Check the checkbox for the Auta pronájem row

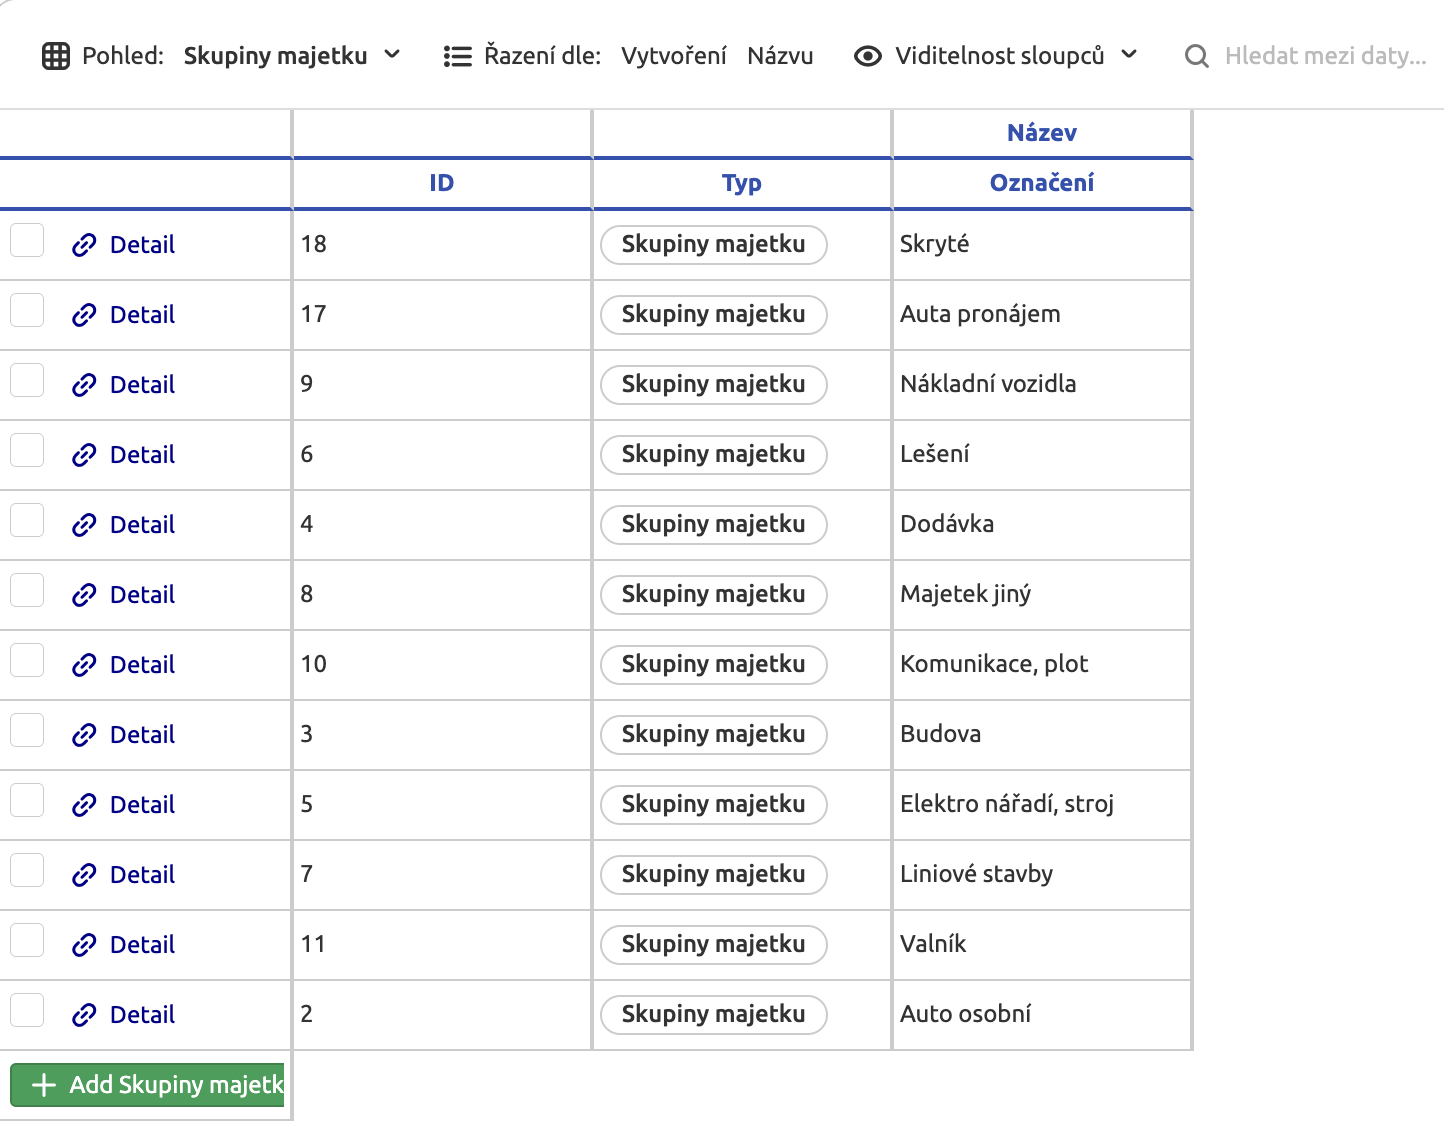click(x=27, y=309)
